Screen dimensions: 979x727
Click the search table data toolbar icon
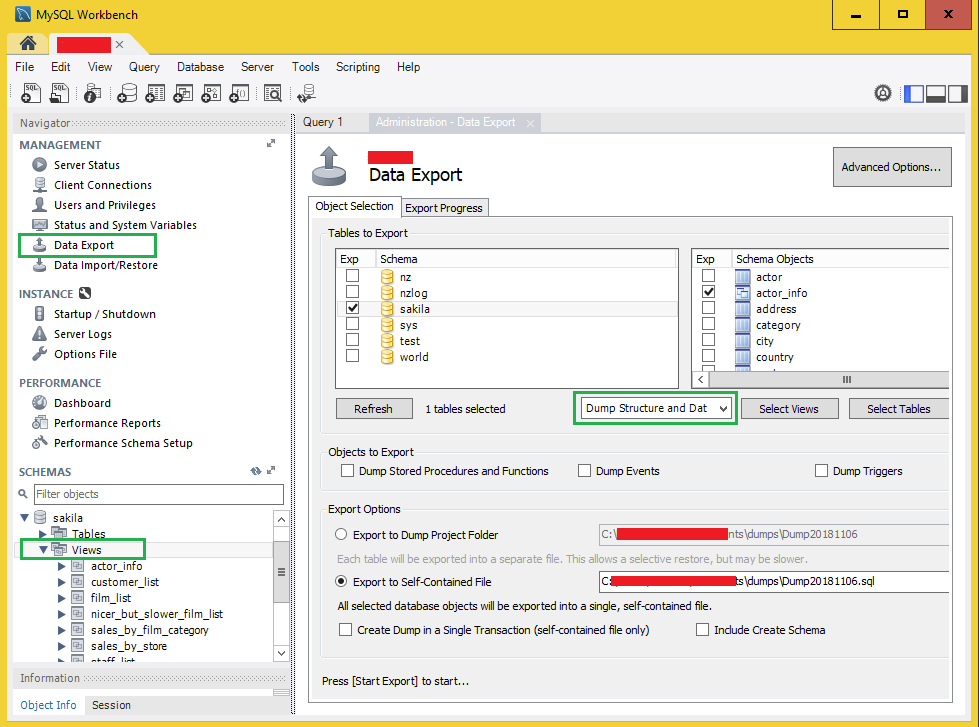(273, 93)
